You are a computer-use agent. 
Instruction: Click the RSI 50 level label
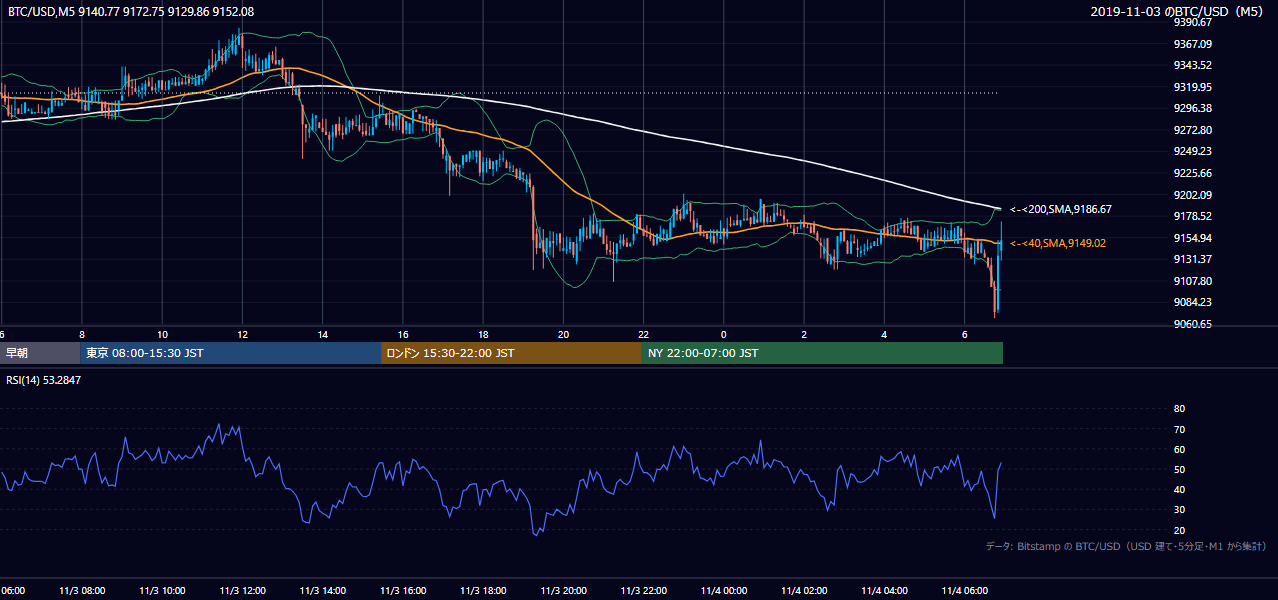[1180, 469]
